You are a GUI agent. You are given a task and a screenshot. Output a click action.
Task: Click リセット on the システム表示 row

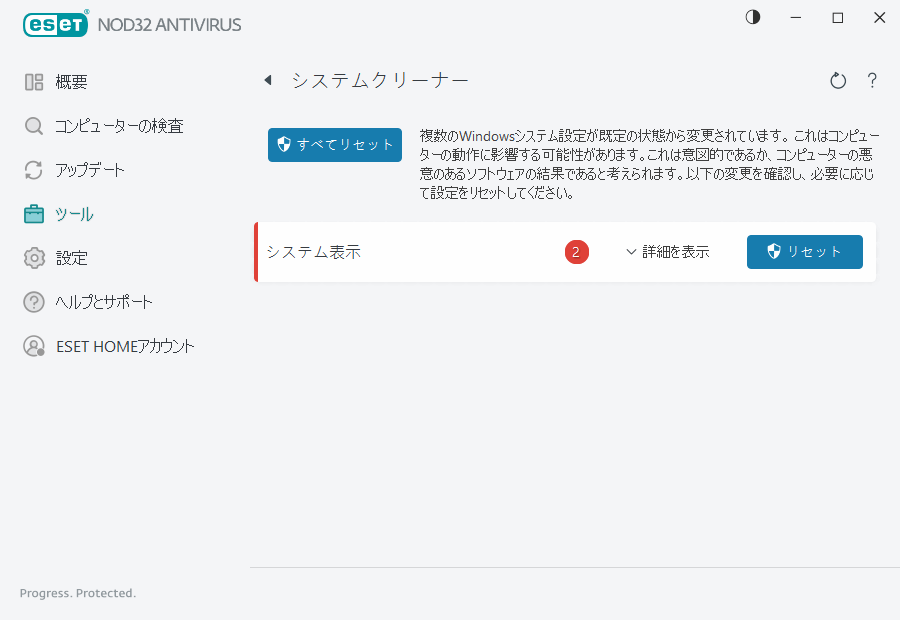pos(804,252)
